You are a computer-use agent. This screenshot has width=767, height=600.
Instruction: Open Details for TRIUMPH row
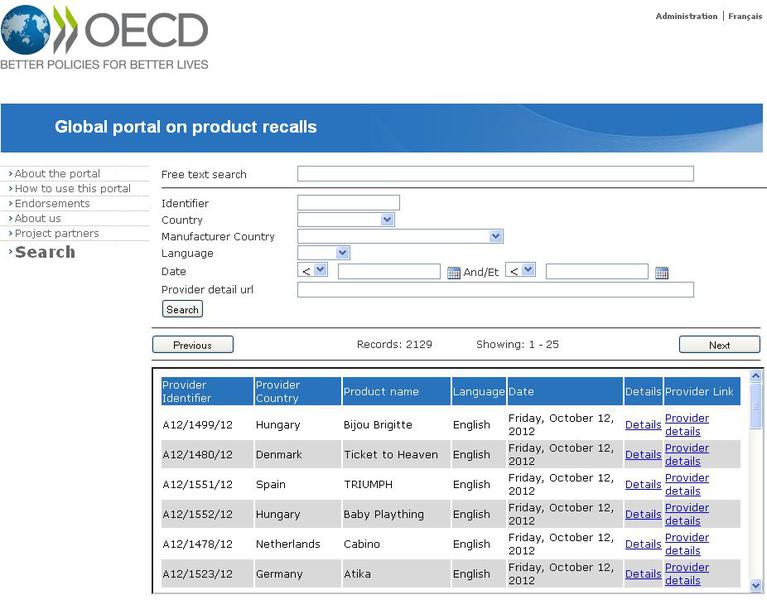click(x=643, y=485)
